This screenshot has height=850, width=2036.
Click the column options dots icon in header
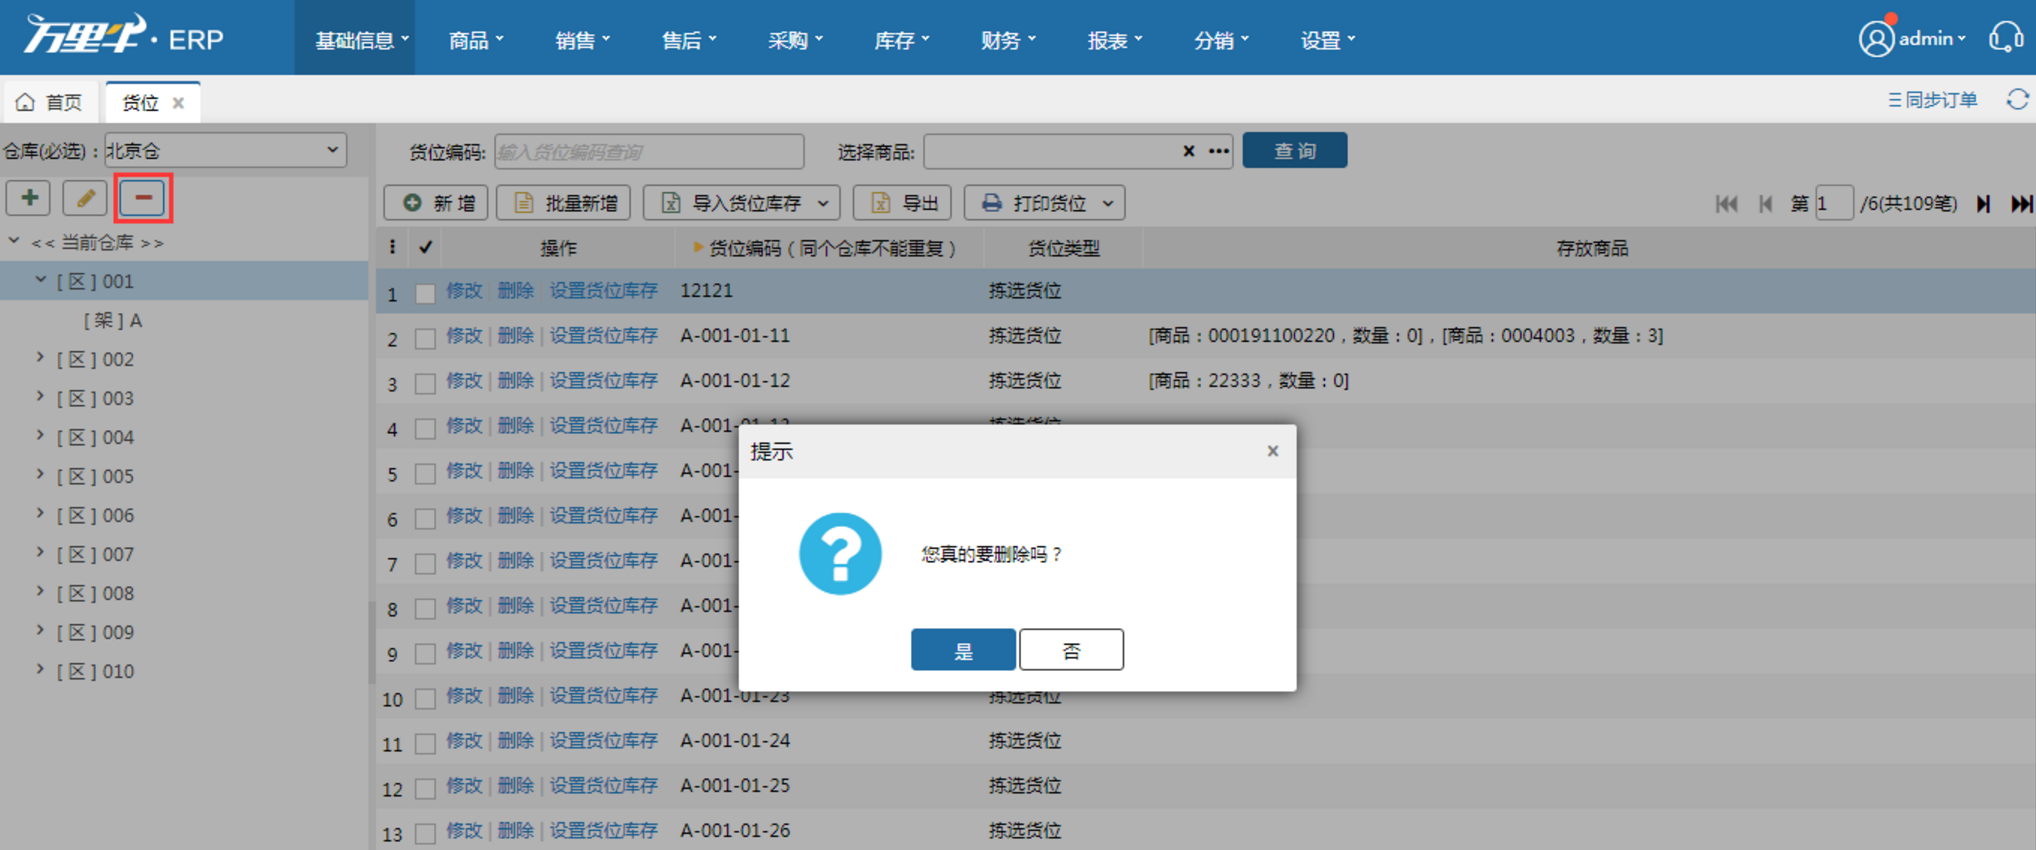392,247
